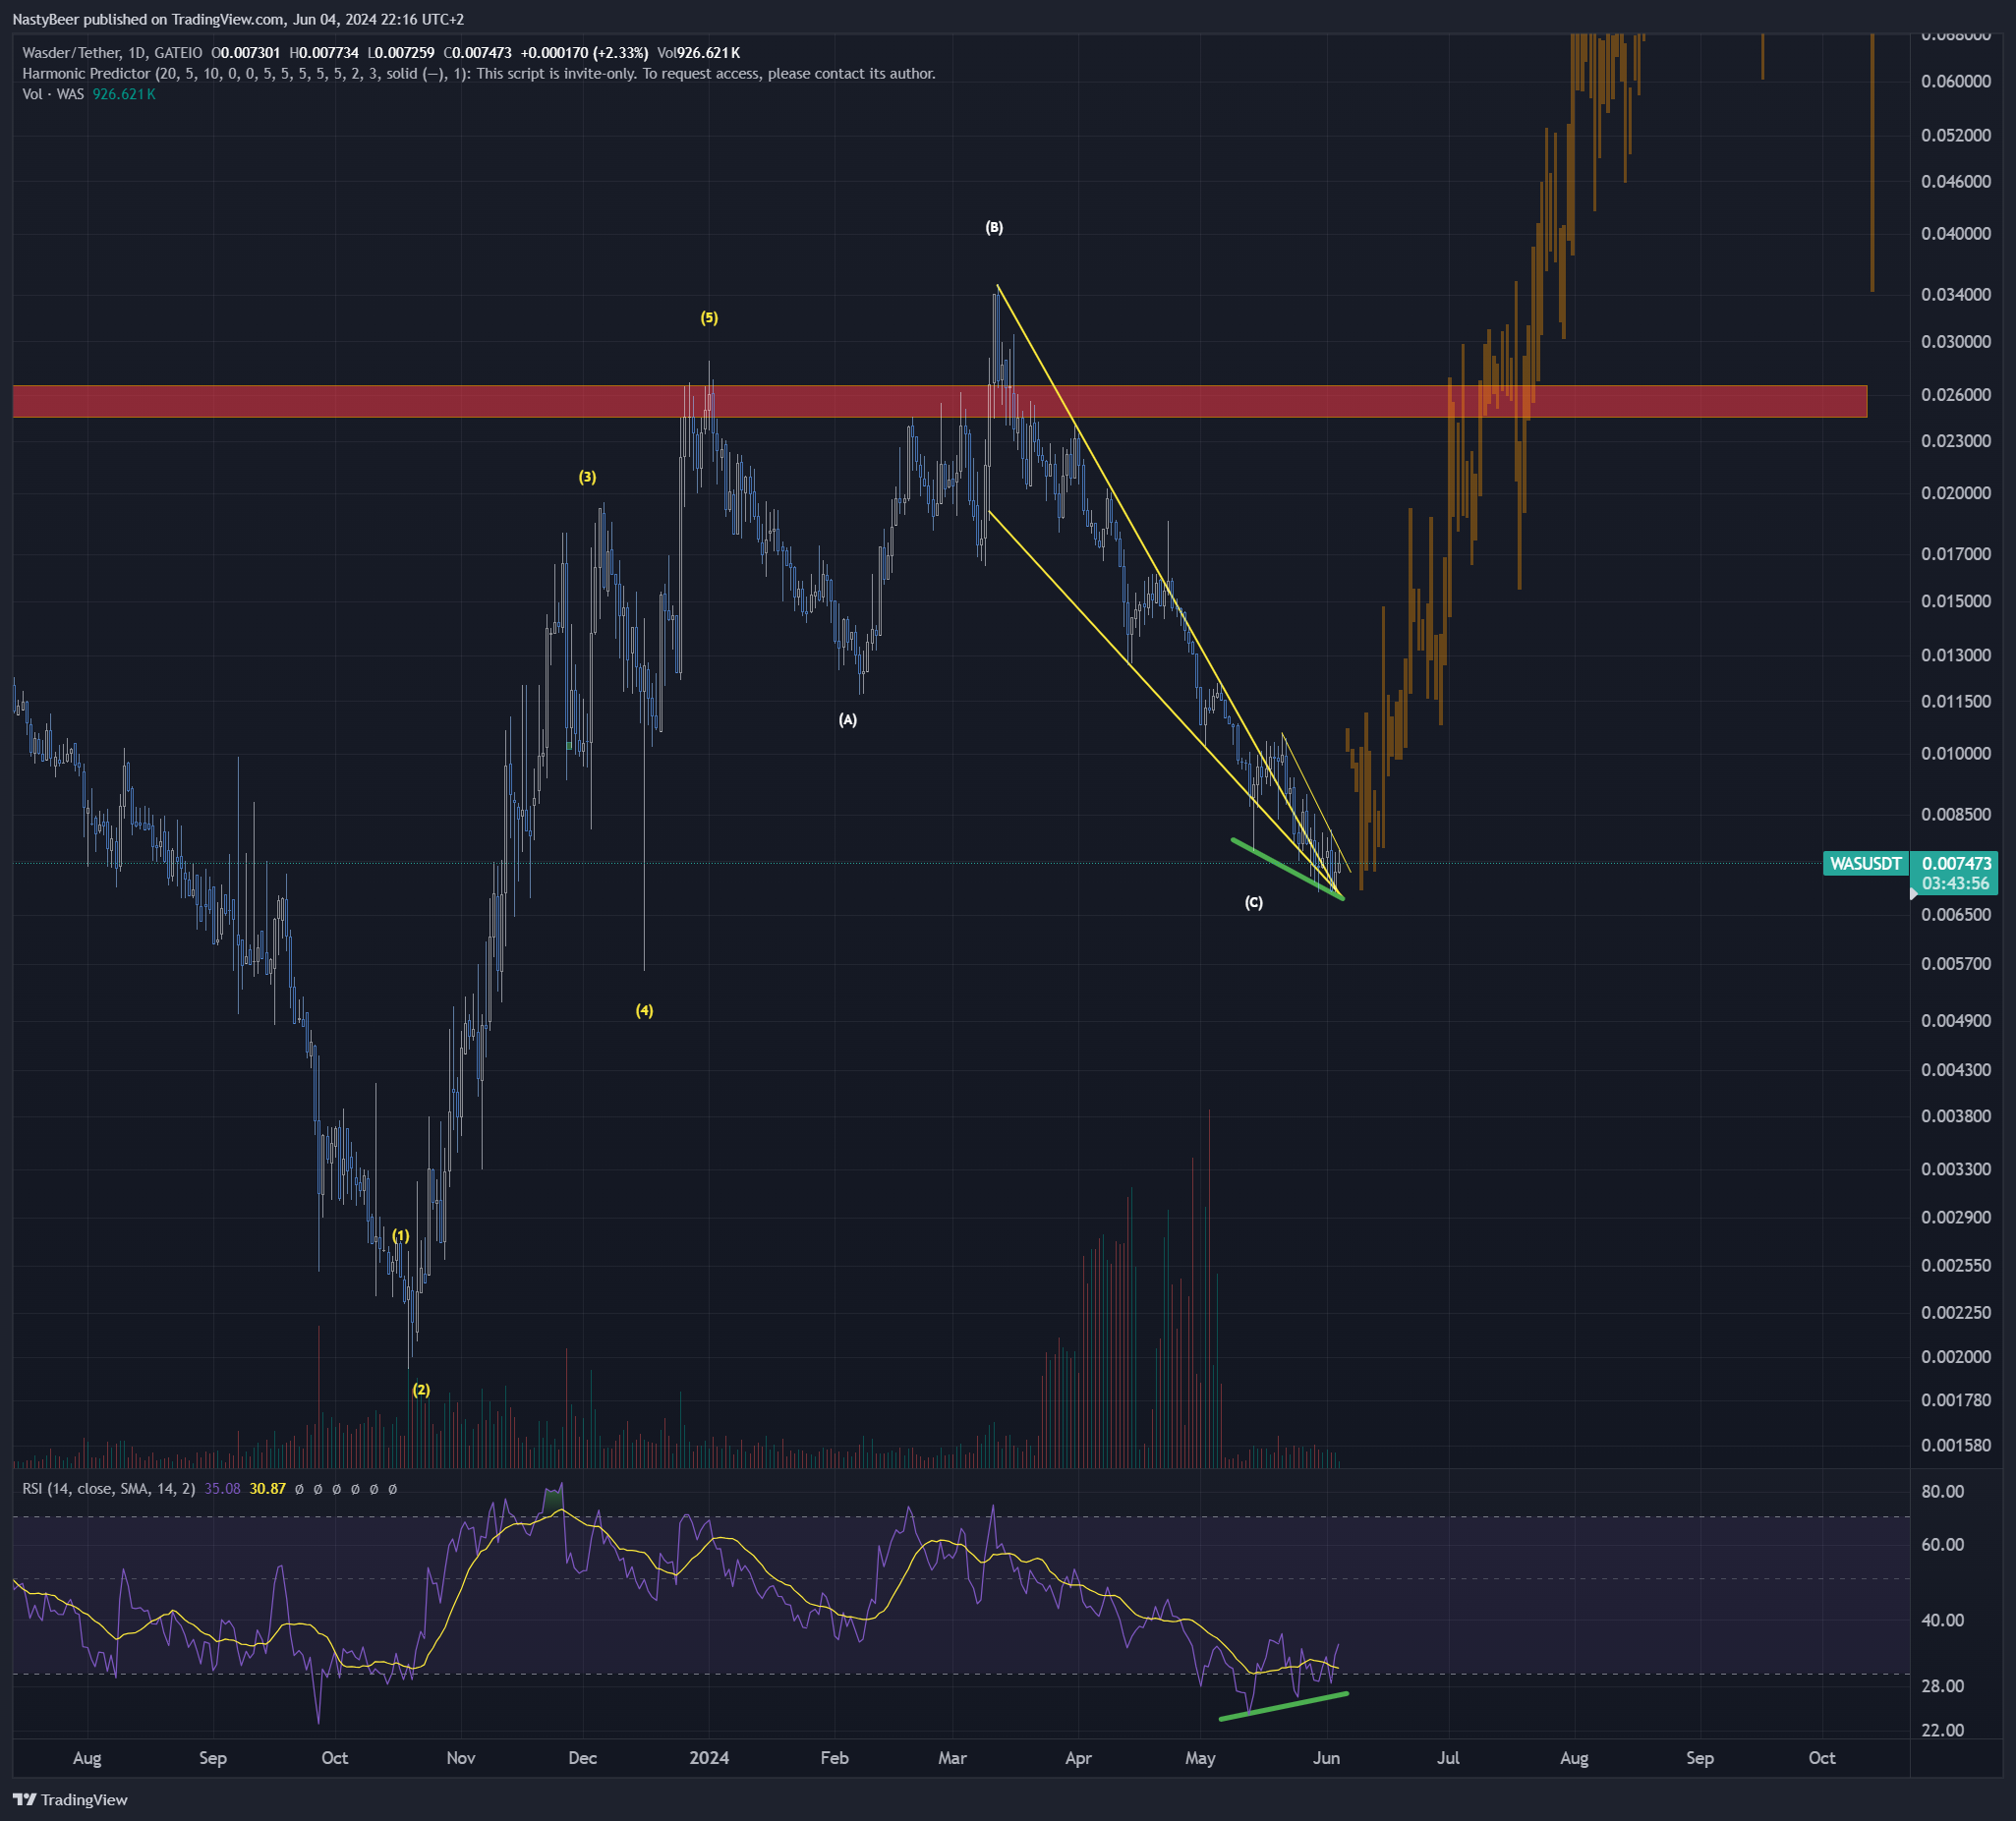
Task: Click the 0.060000 price axis label
Action: pos(1955,81)
